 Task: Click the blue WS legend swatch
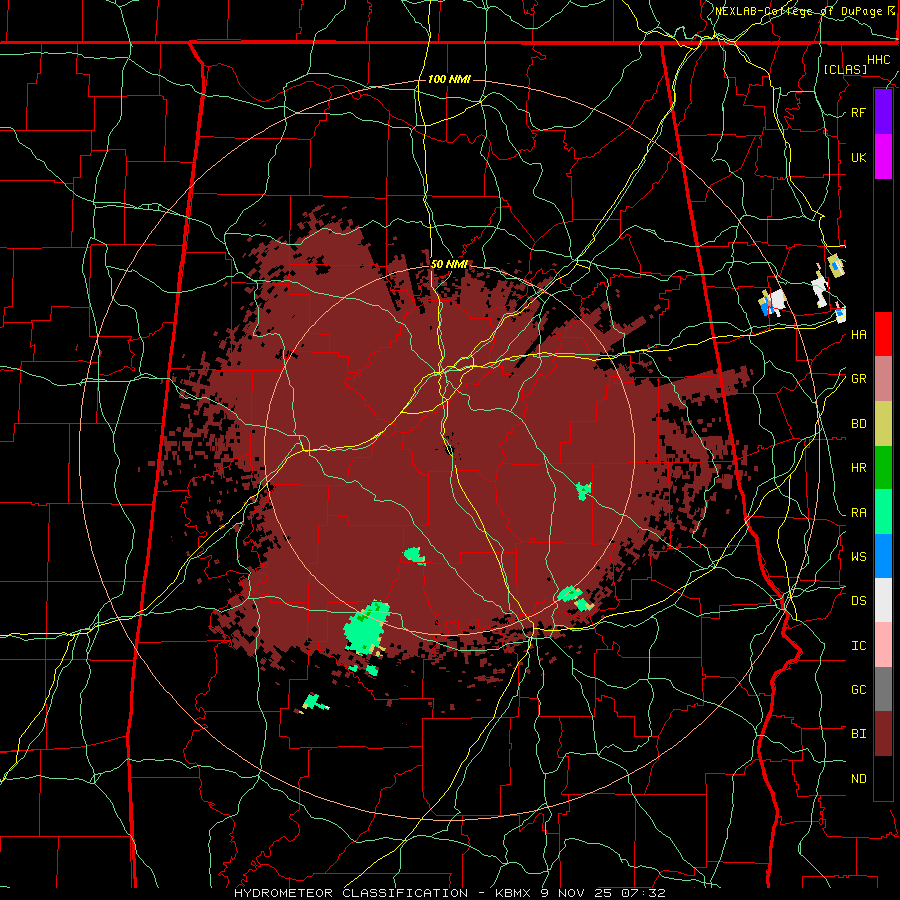click(883, 556)
